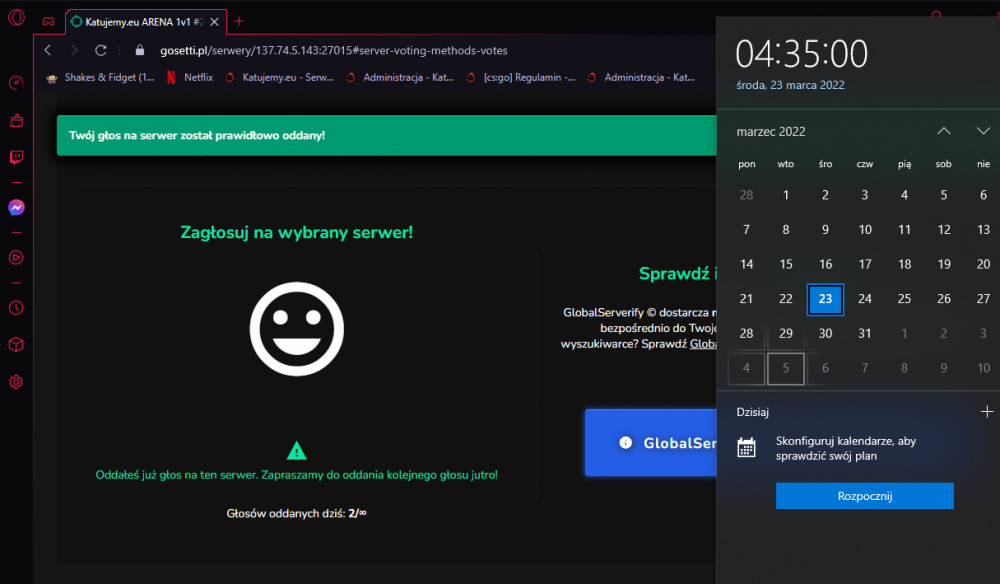
Task: Click the green success message banner
Action: [386, 135]
